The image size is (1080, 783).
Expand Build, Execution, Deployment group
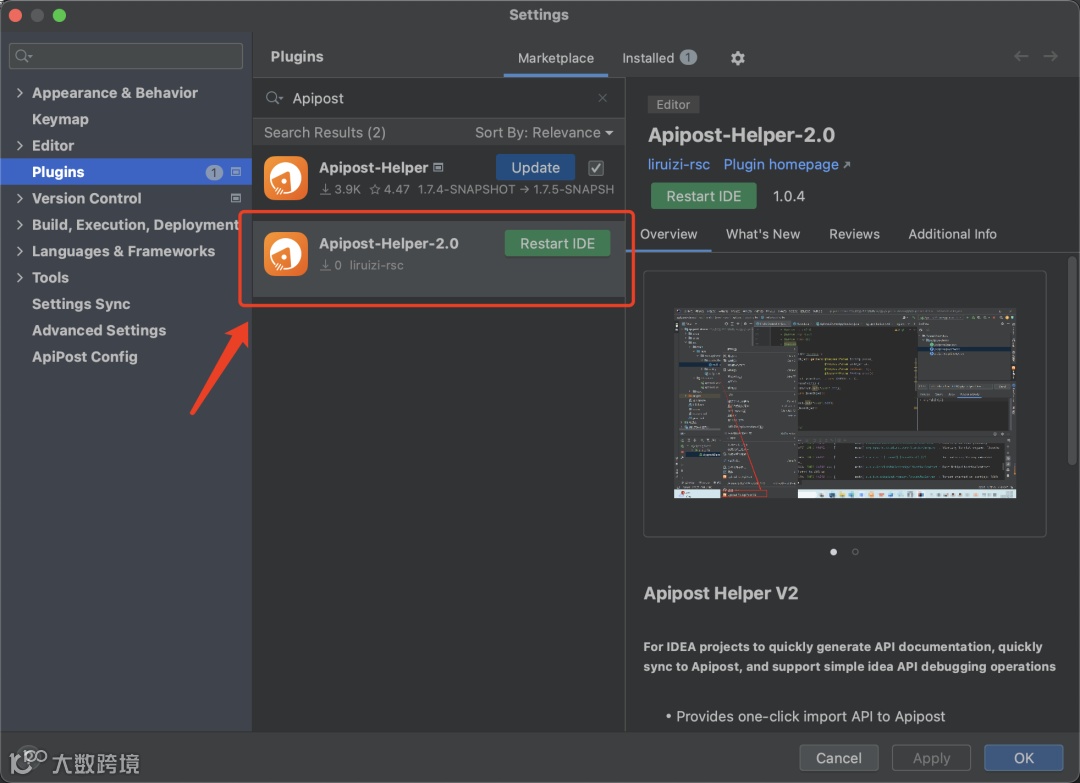[x=19, y=225]
